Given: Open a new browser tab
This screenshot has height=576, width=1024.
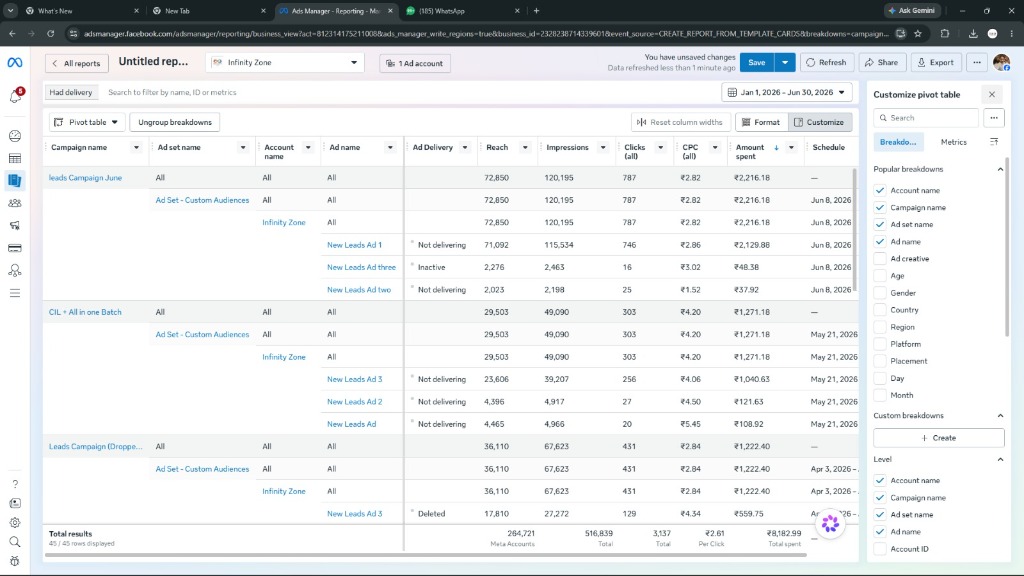Looking at the screenshot, I should [536, 10].
